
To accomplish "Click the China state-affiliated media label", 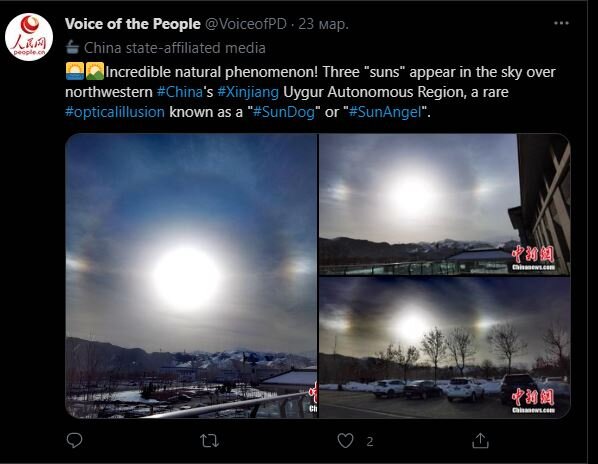I will pos(175,48).
